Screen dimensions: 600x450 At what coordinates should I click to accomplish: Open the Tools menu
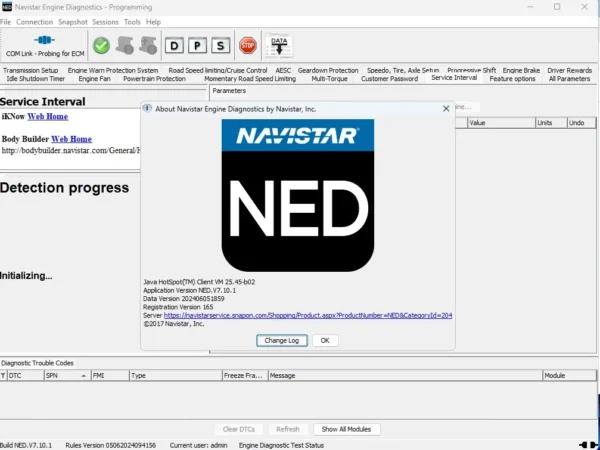click(132, 22)
